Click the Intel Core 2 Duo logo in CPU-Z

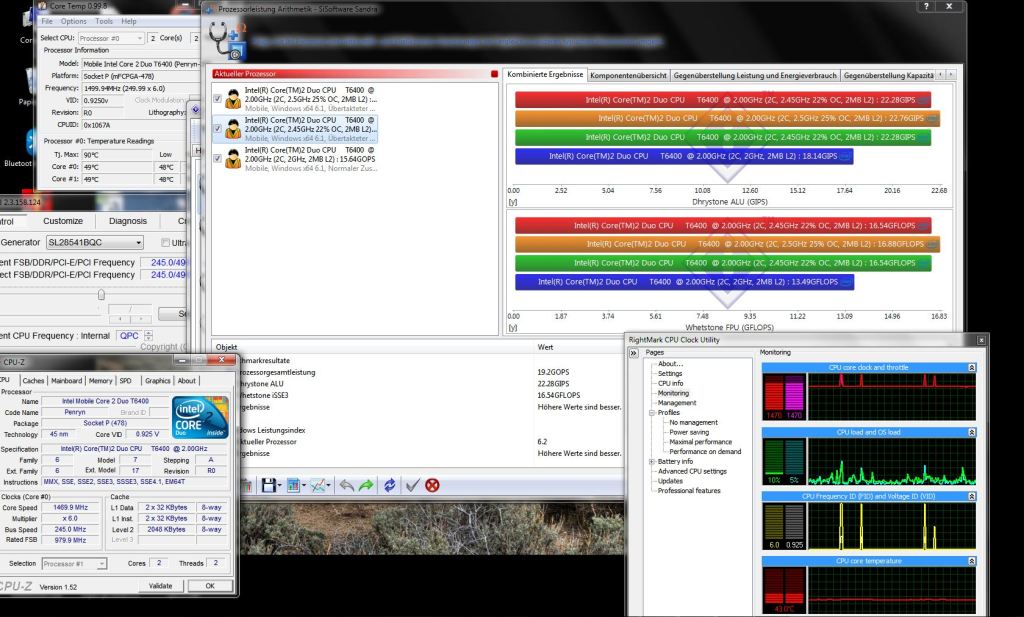200,417
